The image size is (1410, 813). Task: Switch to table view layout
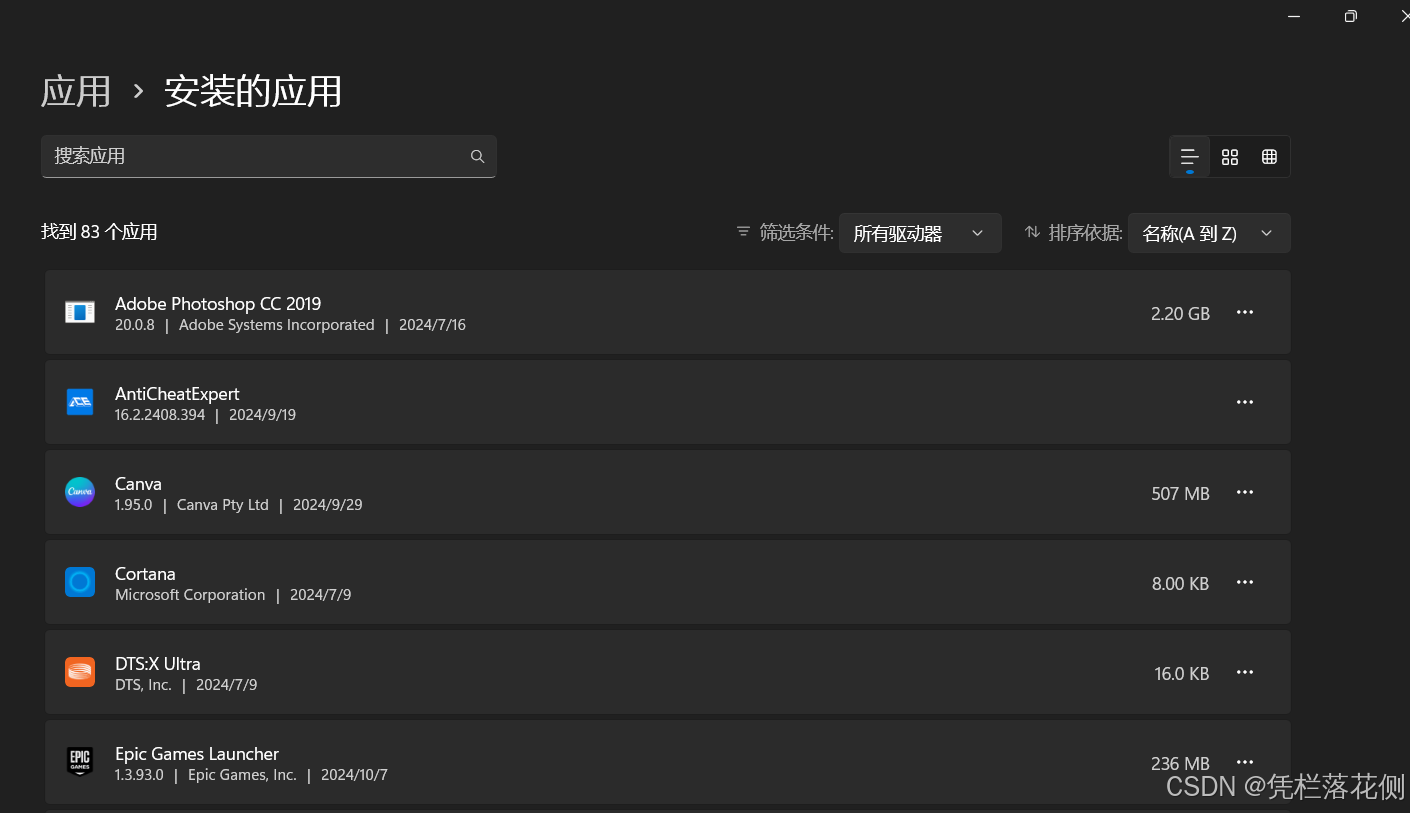coord(1270,157)
